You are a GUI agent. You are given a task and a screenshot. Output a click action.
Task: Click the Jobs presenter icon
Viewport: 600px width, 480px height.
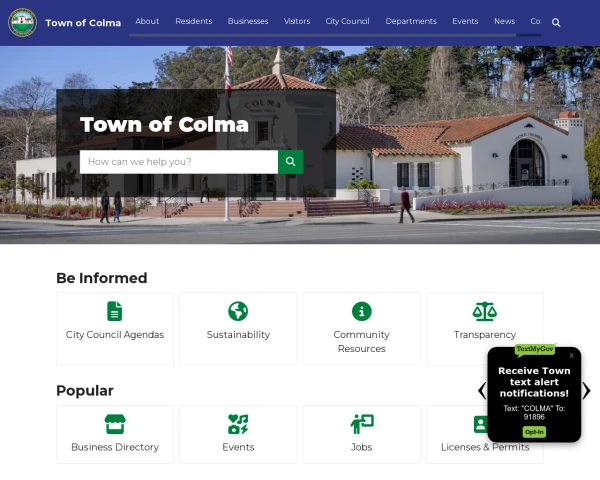pos(362,424)
